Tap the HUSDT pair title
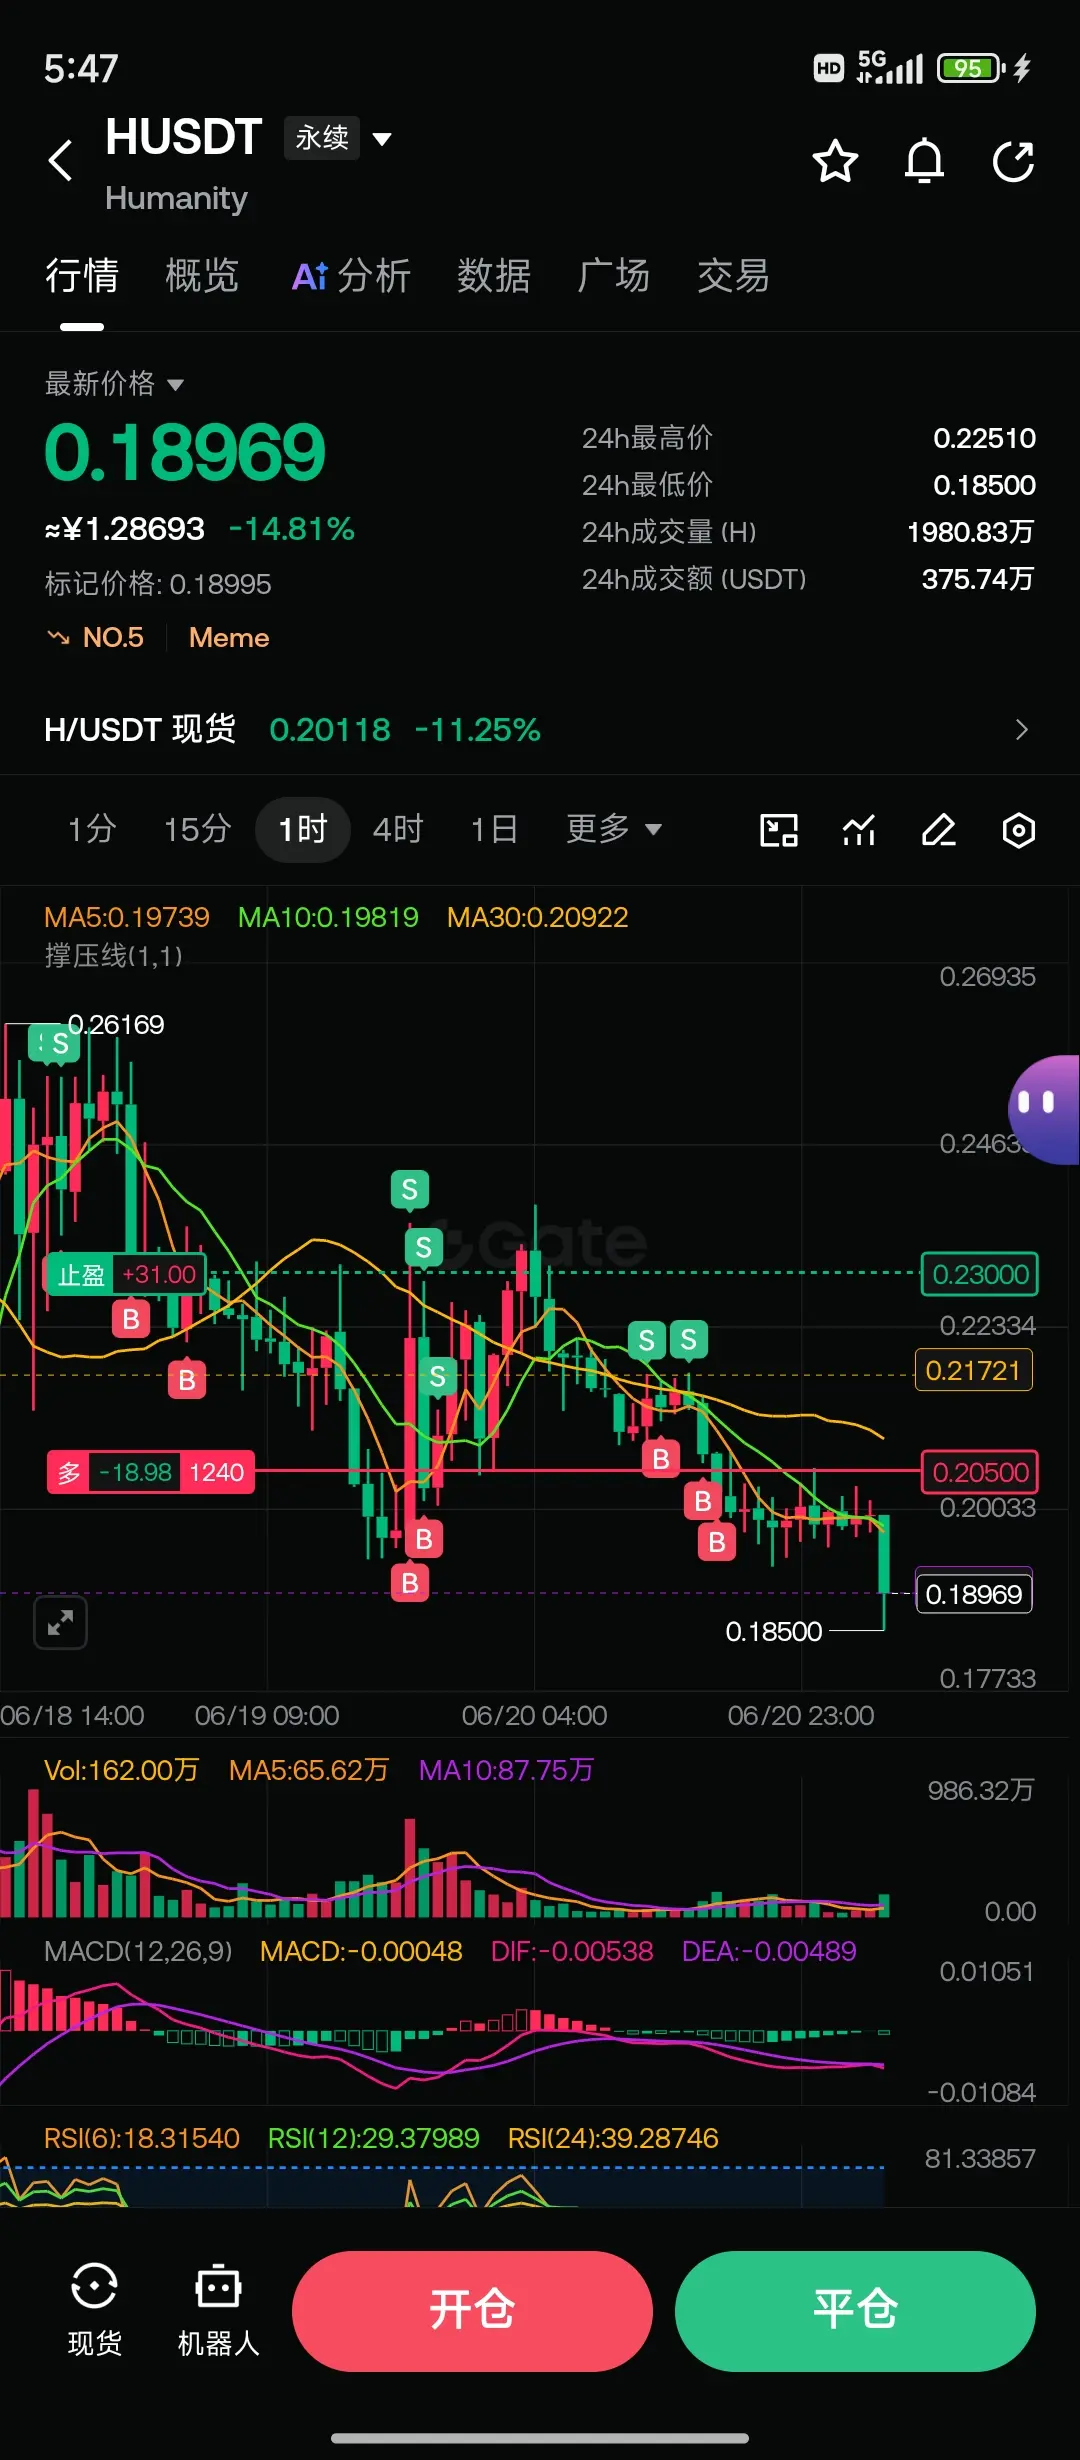Image resolution: width=1080 pixels, height=2460 pixels. [x=184, y=137]
